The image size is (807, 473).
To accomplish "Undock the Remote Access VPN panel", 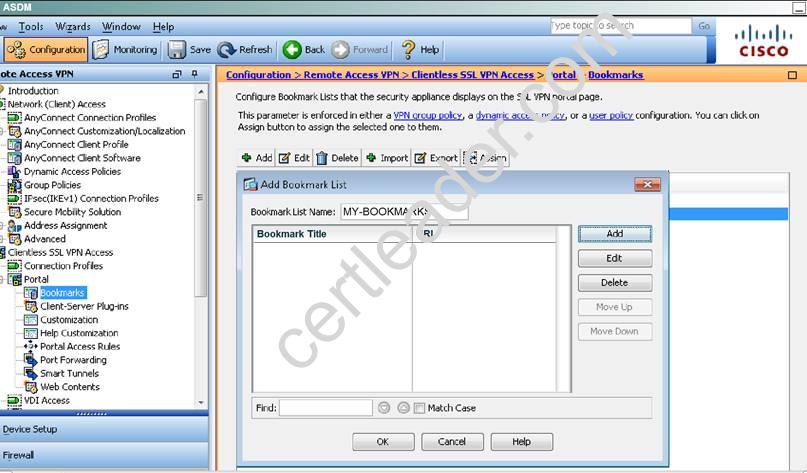I will [x=177, y=74].
